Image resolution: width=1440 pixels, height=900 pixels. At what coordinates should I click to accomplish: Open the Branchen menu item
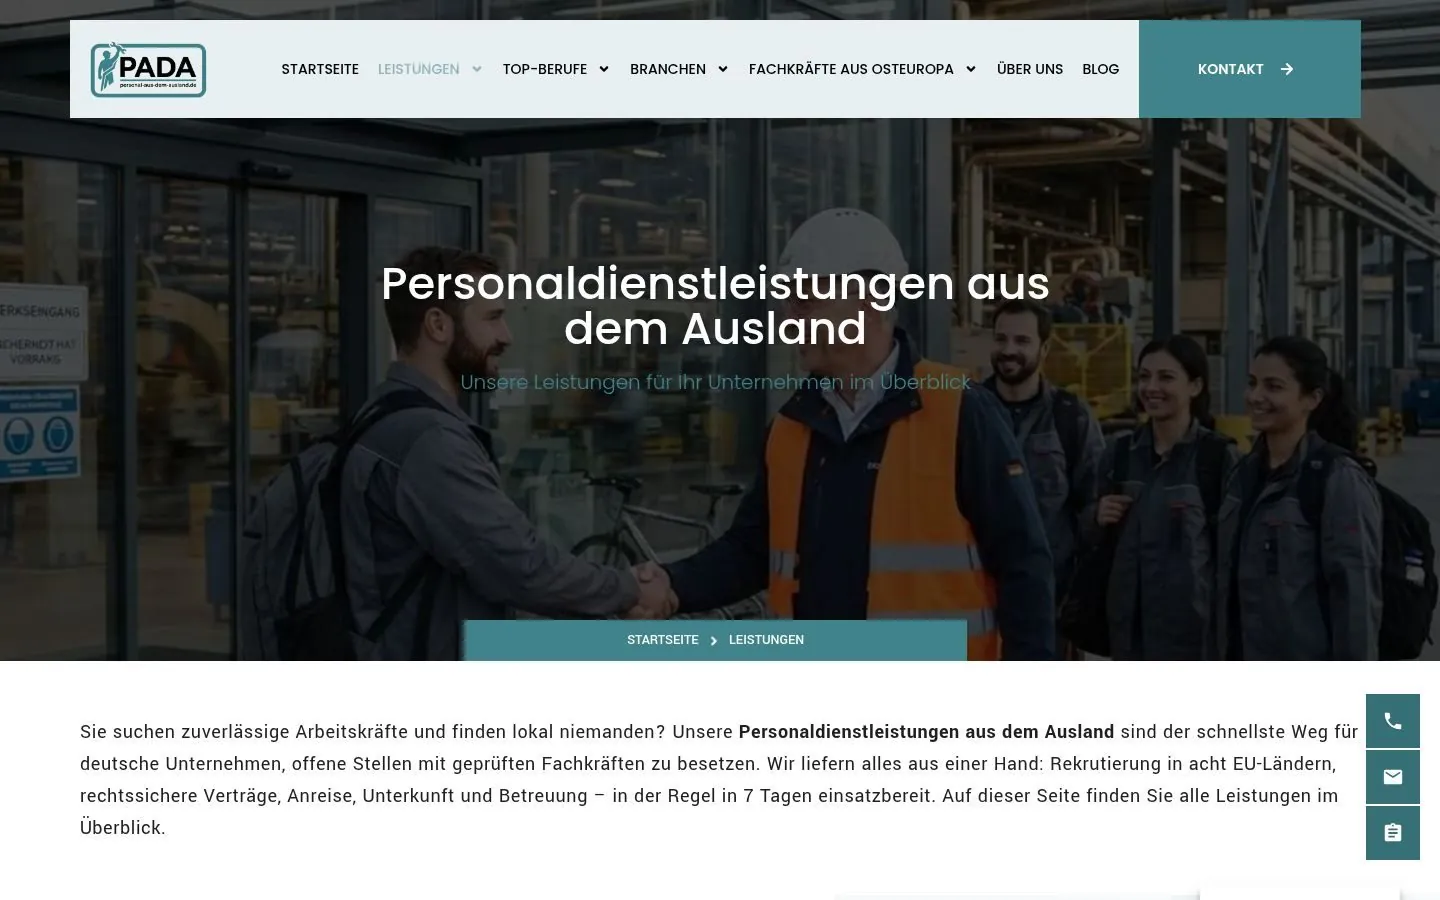pyautogui.click(x=668, y=69)
